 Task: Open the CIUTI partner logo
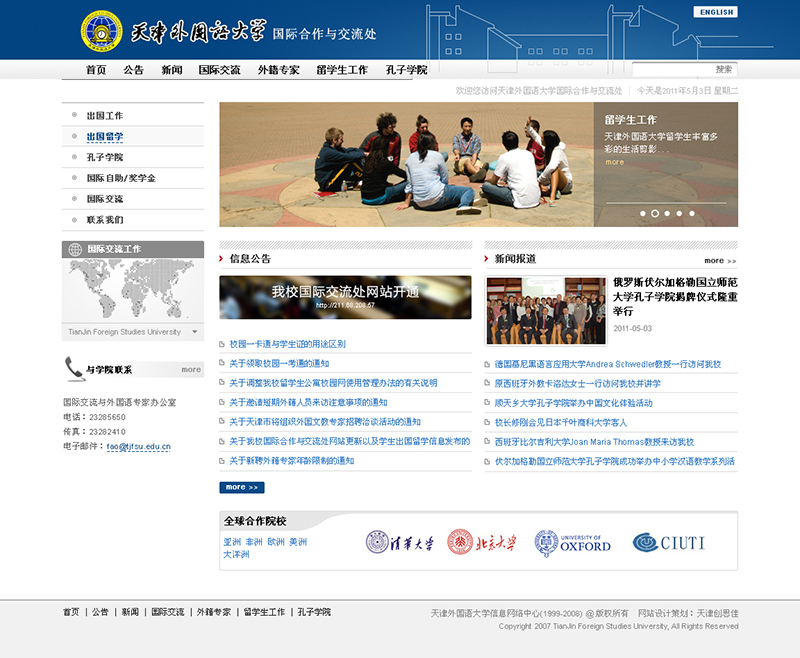669,543
